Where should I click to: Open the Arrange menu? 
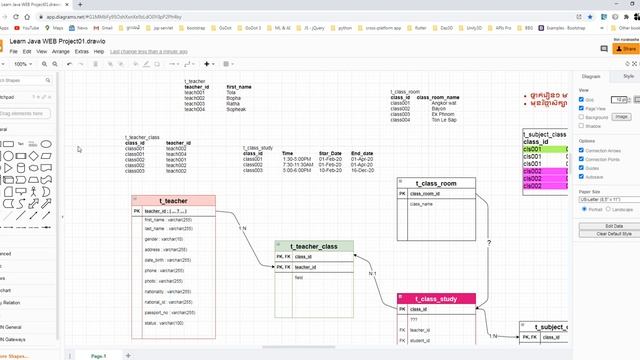61,52
